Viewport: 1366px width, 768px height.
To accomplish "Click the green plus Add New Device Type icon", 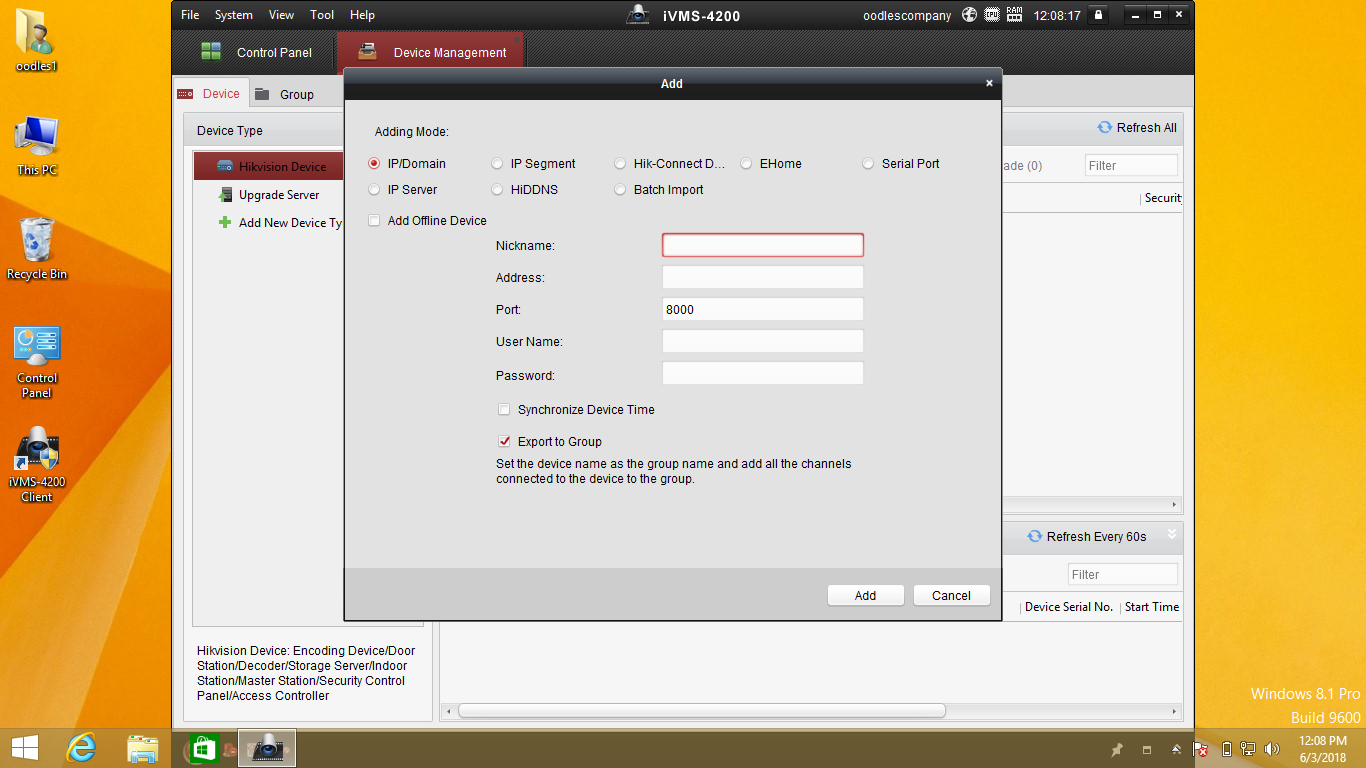I will pyautogui.click(x=225, y=222).
